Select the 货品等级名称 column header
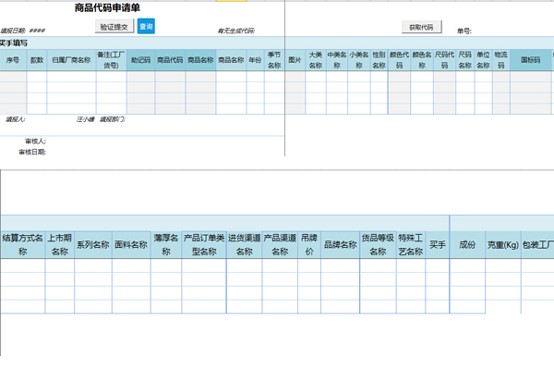 (x=378, y=245)
